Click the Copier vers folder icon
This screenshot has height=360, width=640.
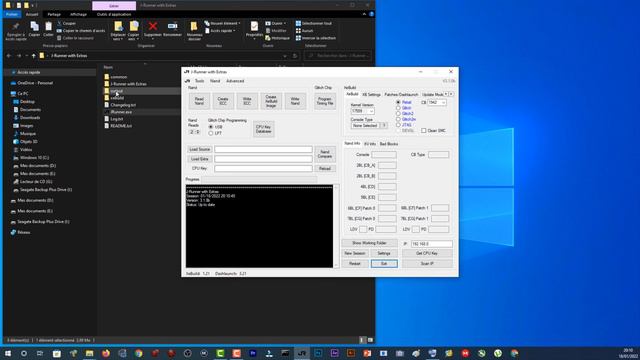[x=133, y=27]
